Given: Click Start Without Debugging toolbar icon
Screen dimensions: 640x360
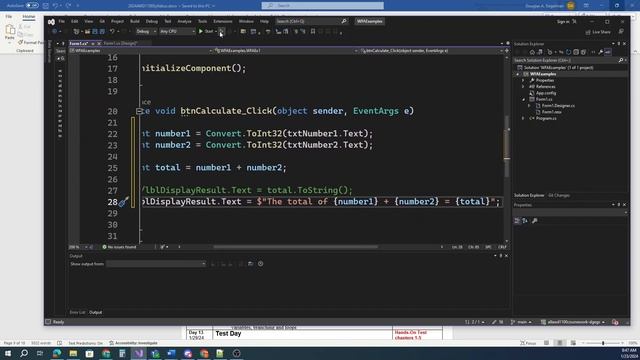Looking at the screenshot, I should 221,31.
